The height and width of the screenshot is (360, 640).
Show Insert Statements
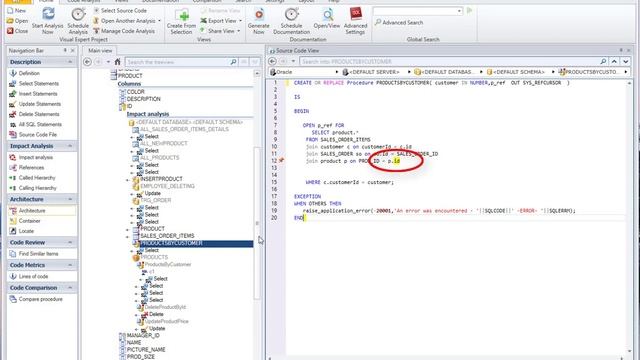pos(34,93)
